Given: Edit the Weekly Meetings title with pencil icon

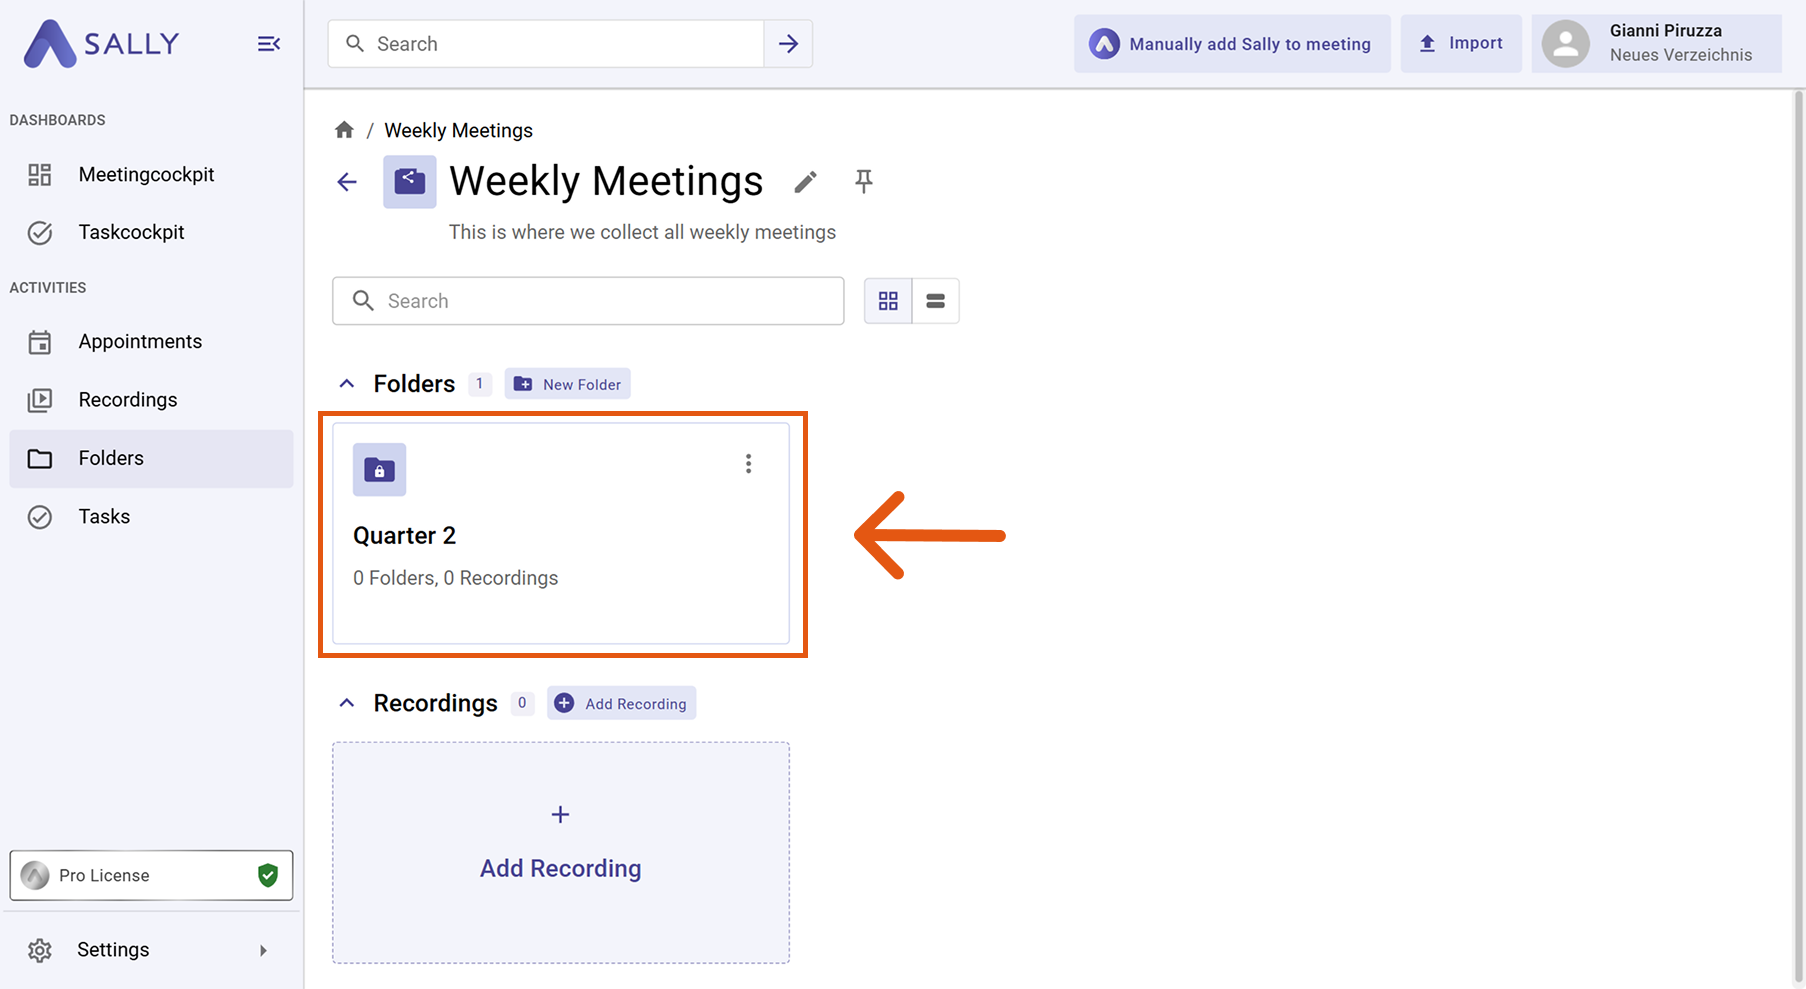Looking at the screenshot, I should click(805, 182).
